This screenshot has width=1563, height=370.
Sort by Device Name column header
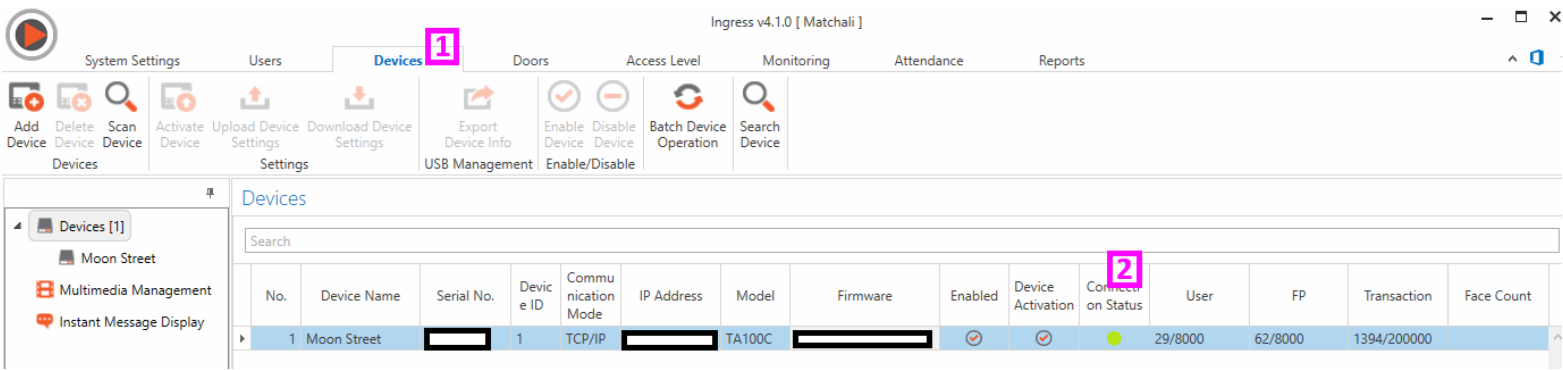[x=360, y=296]
